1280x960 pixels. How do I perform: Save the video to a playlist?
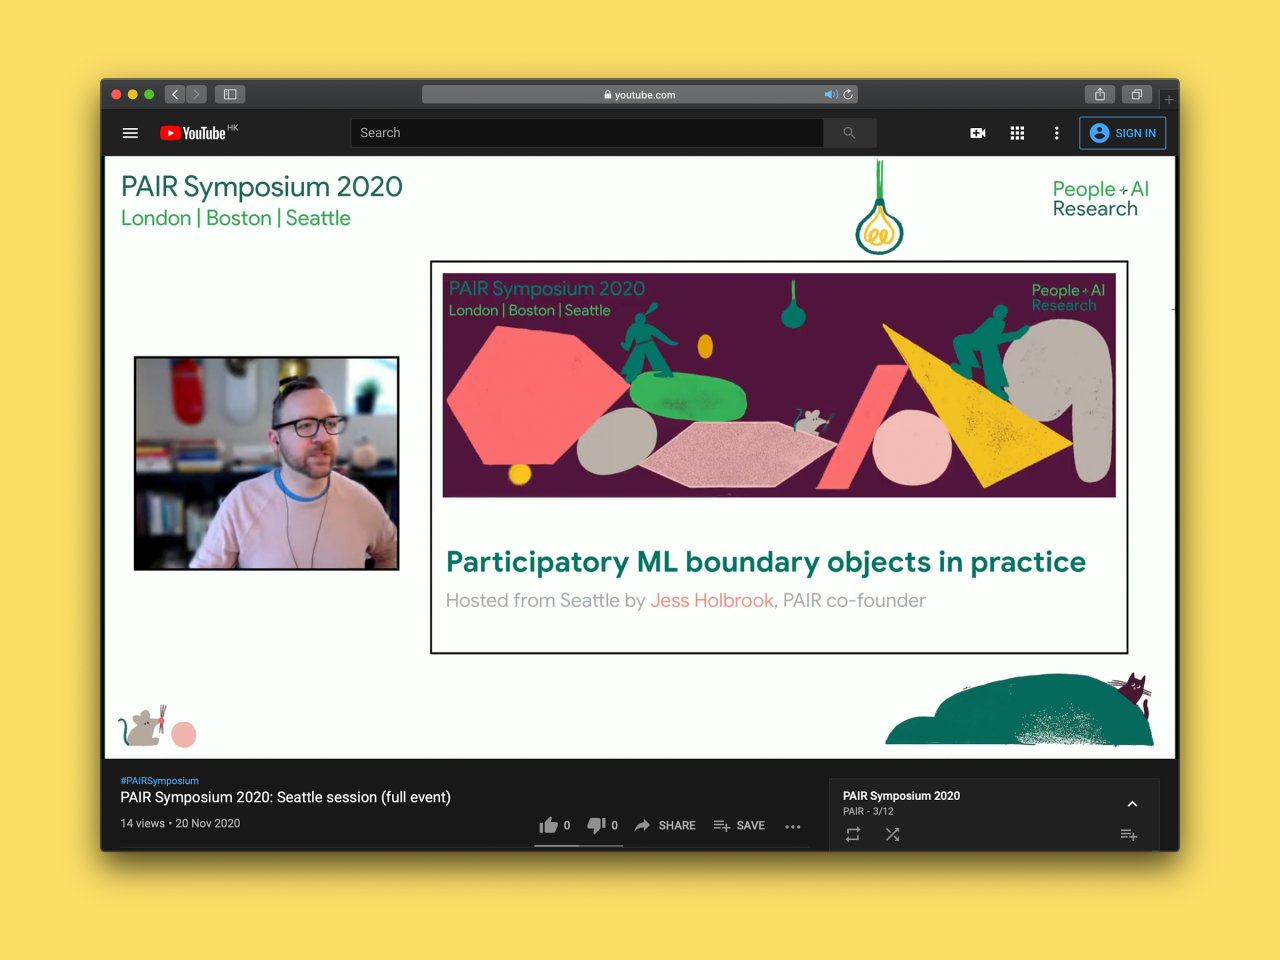tap(739, 826)
